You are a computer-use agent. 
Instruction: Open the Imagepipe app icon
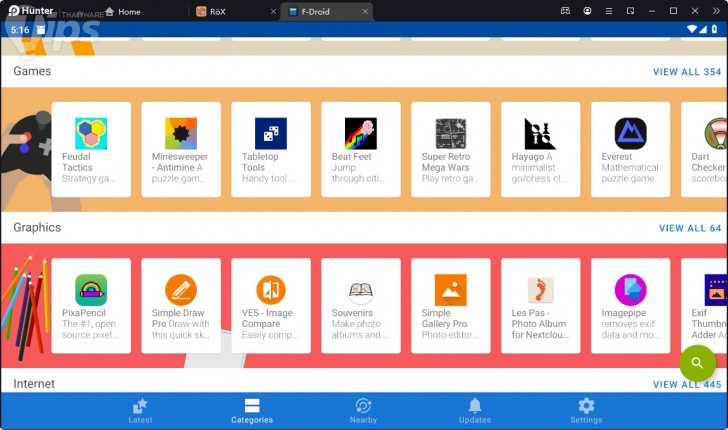[630, 290]
